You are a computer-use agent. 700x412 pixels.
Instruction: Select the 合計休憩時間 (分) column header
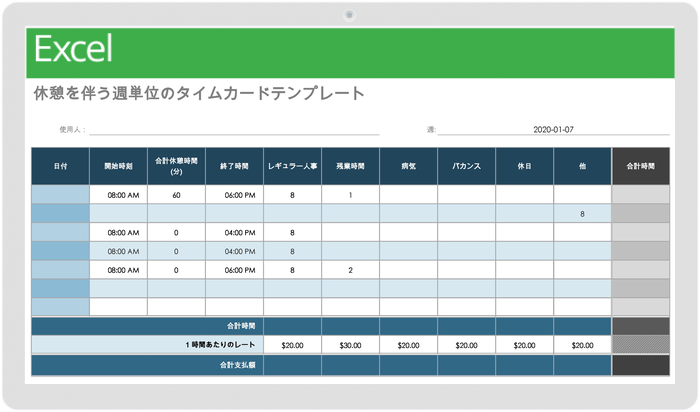point(176,166)
